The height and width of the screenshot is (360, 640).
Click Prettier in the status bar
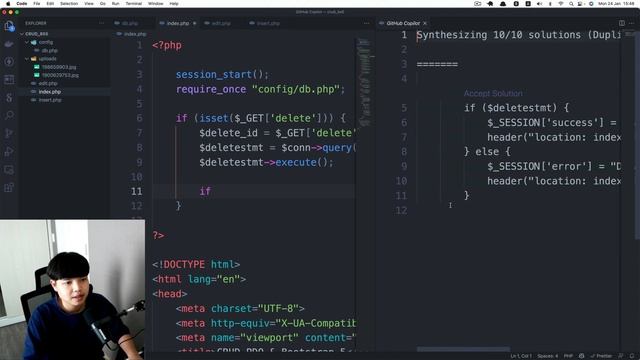point(601,356)
